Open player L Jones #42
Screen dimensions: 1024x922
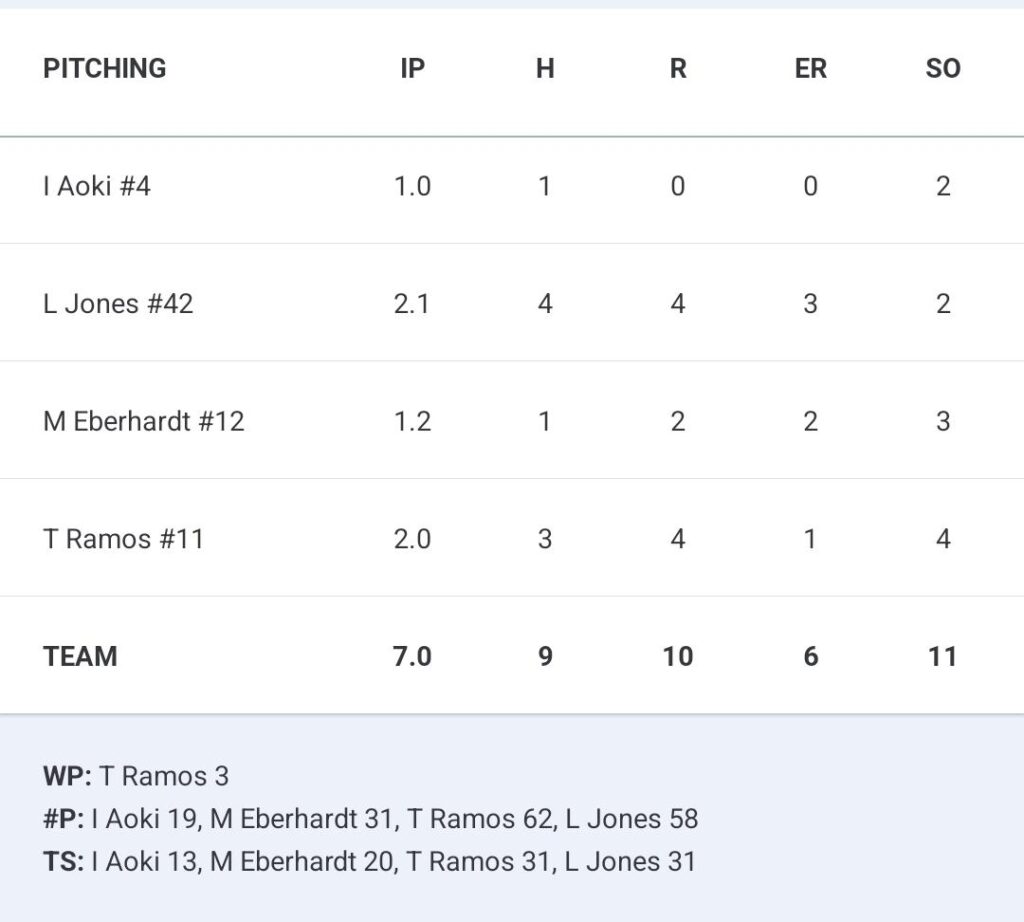[x=118, y=304]
